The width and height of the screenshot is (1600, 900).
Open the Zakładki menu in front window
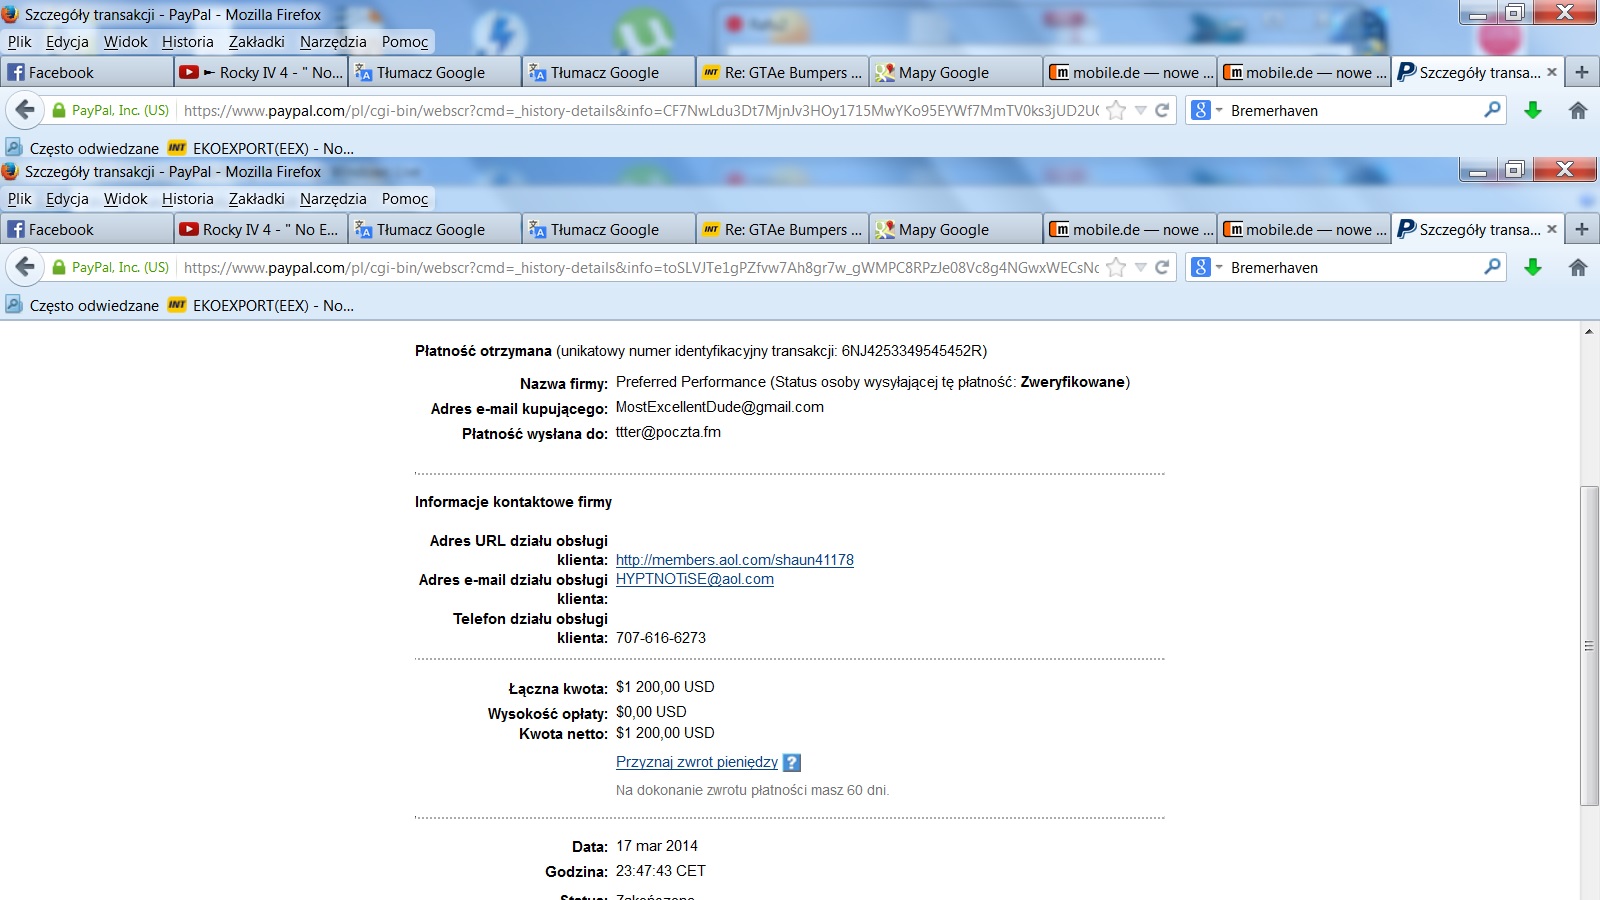click(256, 198)
